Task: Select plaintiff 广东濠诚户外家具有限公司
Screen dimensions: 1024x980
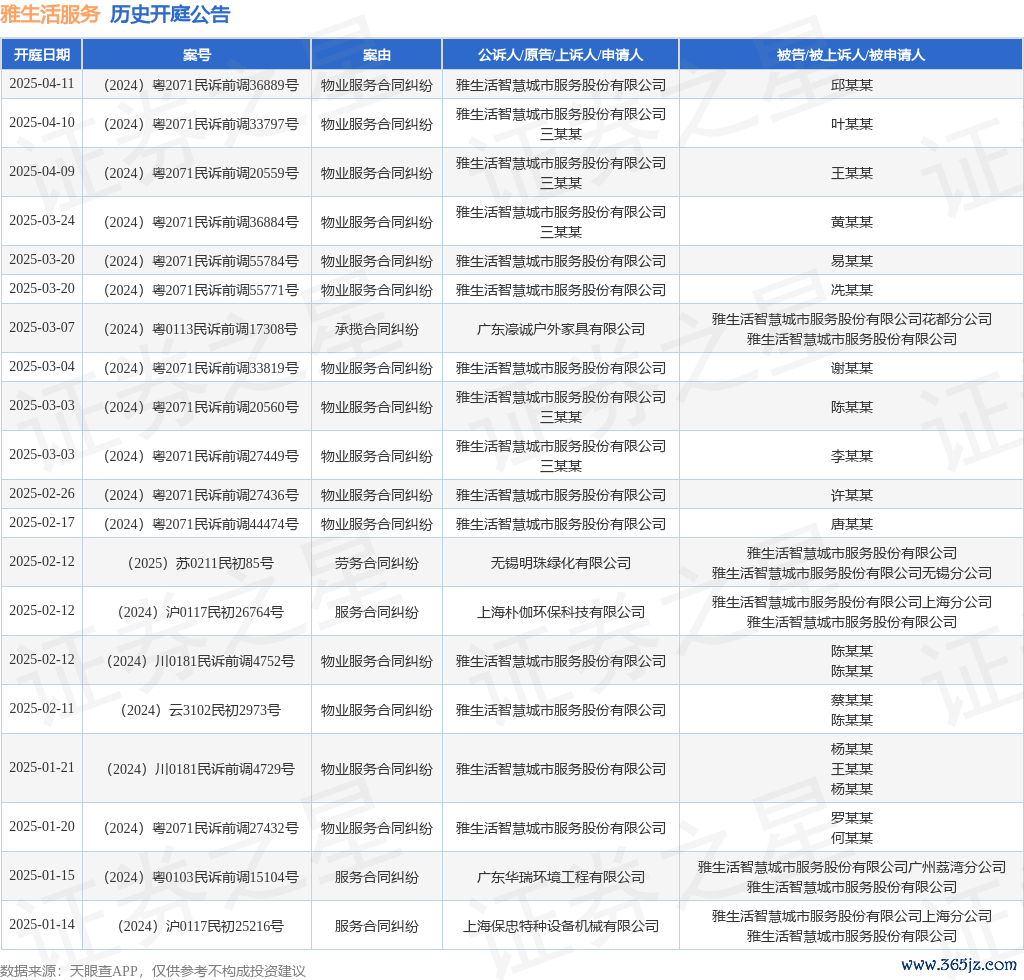Action: tap(560, 329)
